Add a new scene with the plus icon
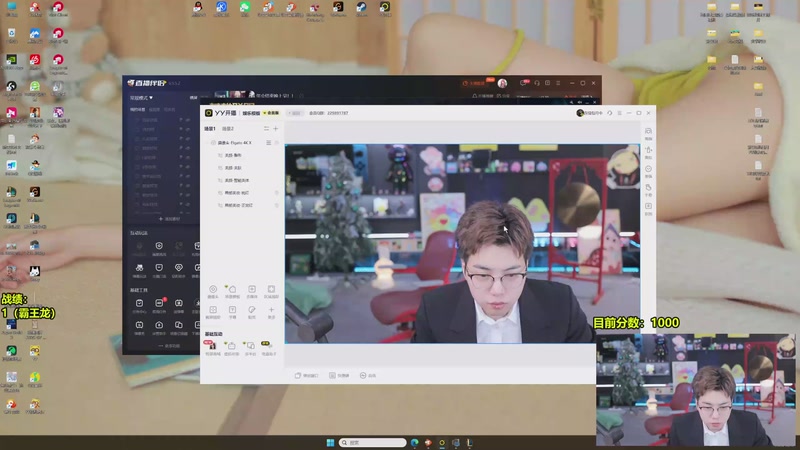This screenshot has width=800, height=450. [276, 129]
